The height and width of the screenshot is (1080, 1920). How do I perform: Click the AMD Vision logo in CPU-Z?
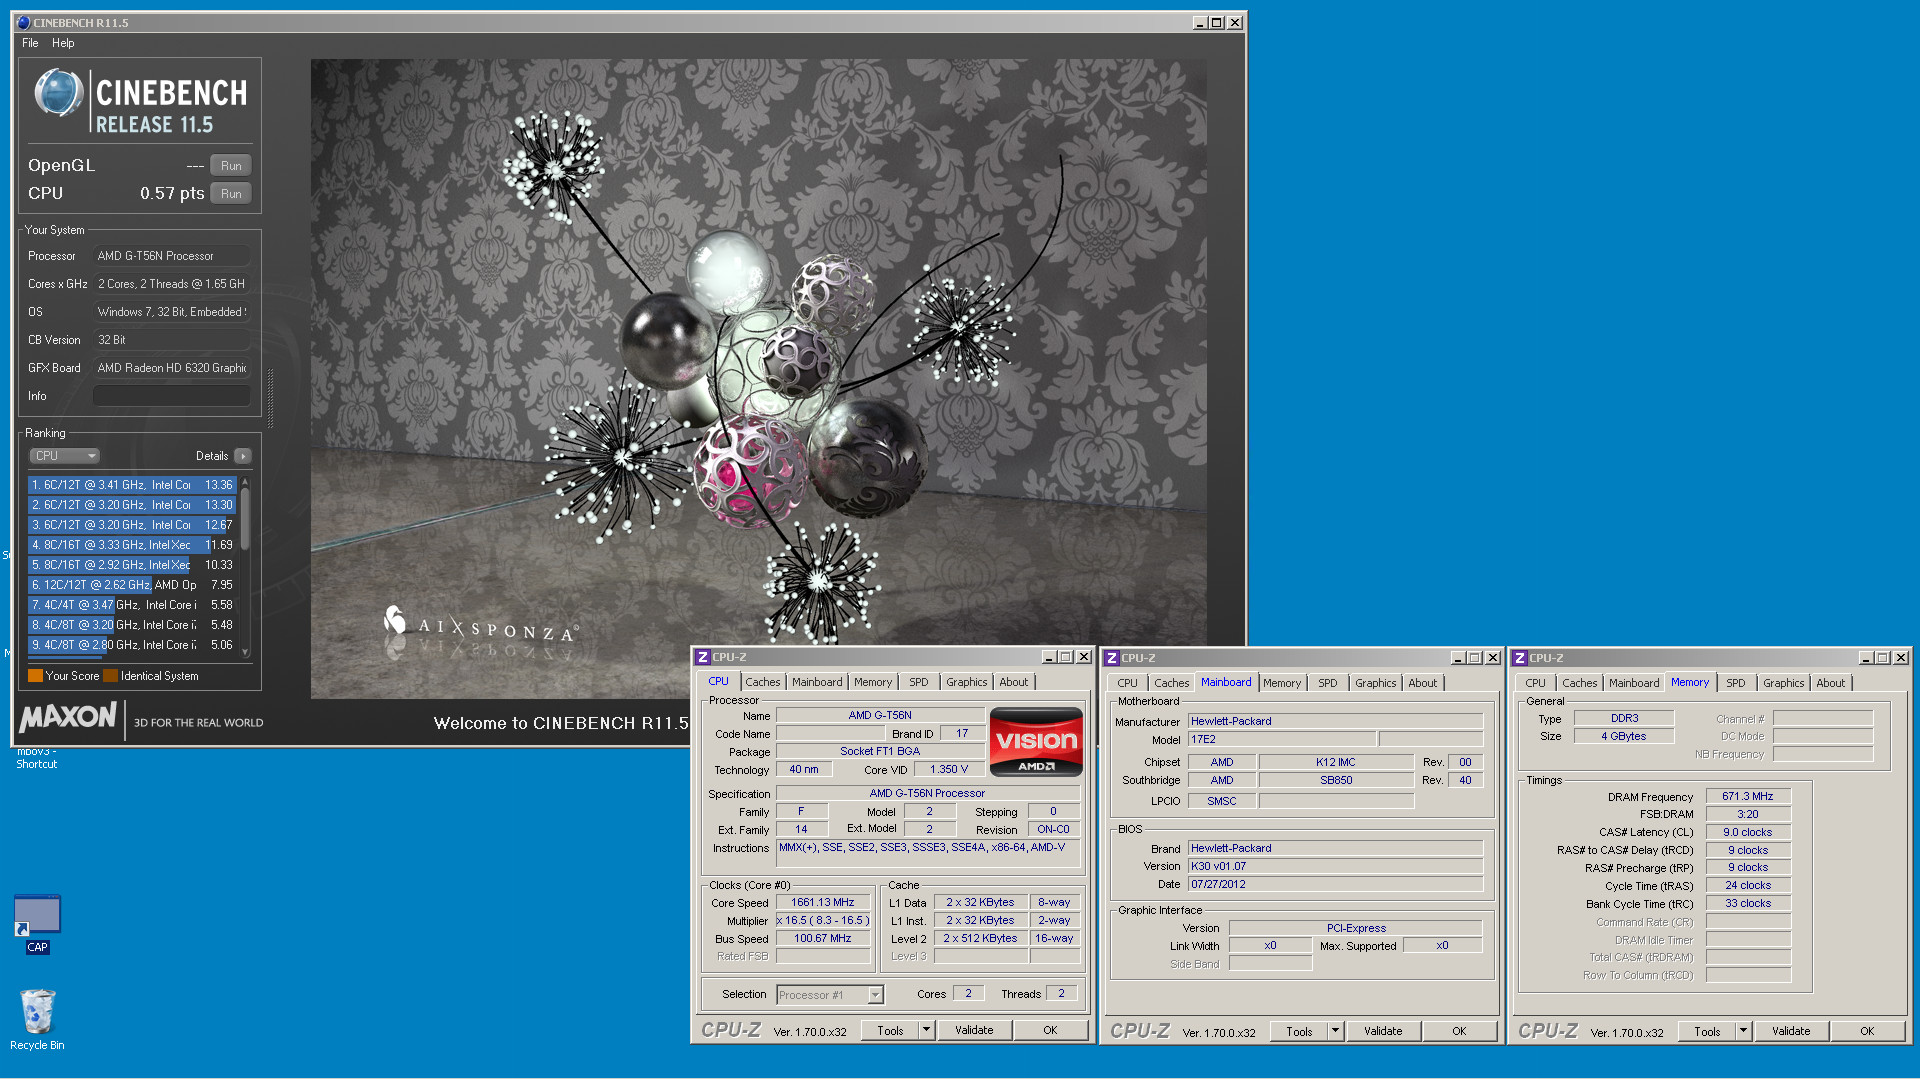point(1036,741)
